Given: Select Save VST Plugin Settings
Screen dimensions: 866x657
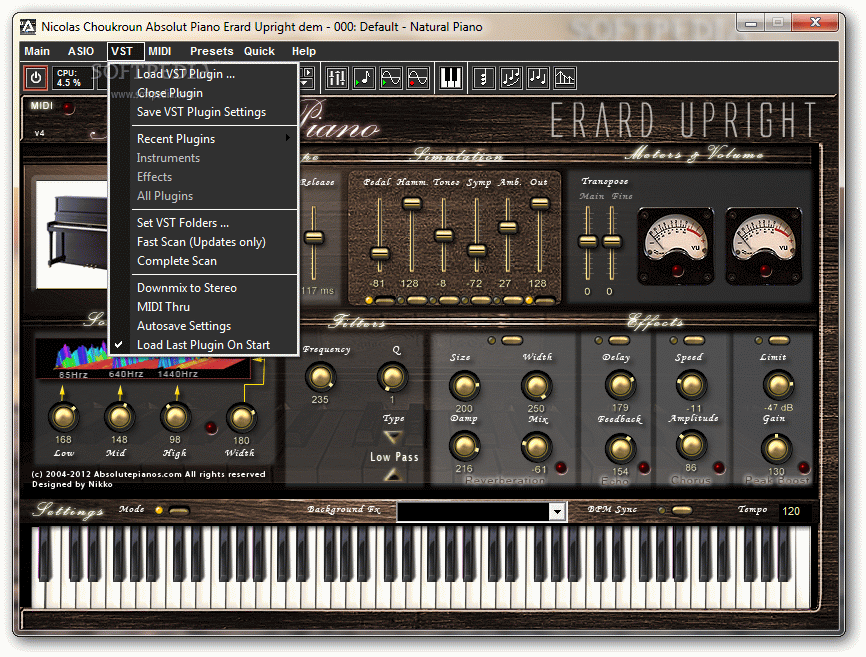Looking at the screenshot, I should (203, 112).
